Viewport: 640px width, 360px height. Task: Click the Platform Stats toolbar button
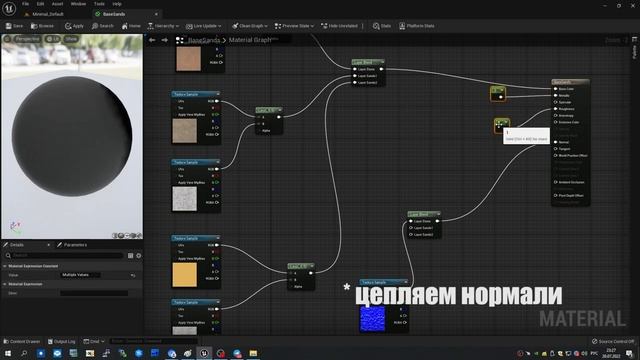(x=416, y=26)
